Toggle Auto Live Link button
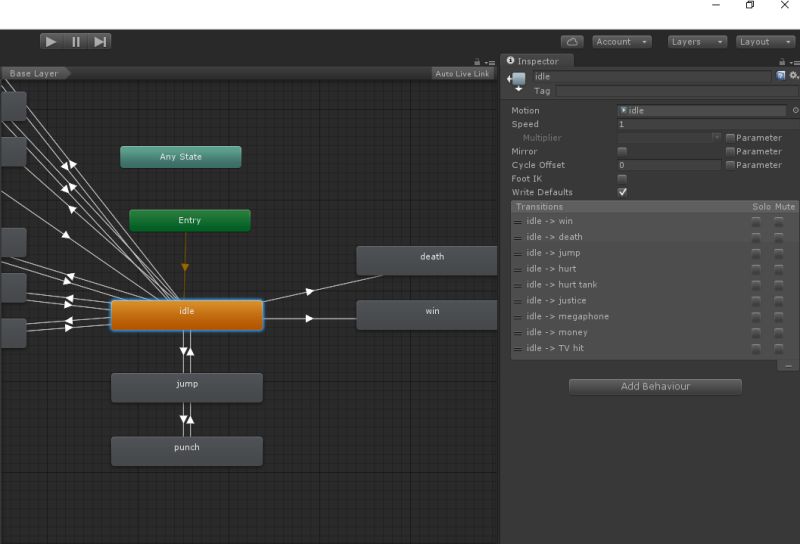This screenshot has height=544, width=800. pos(462,73)
